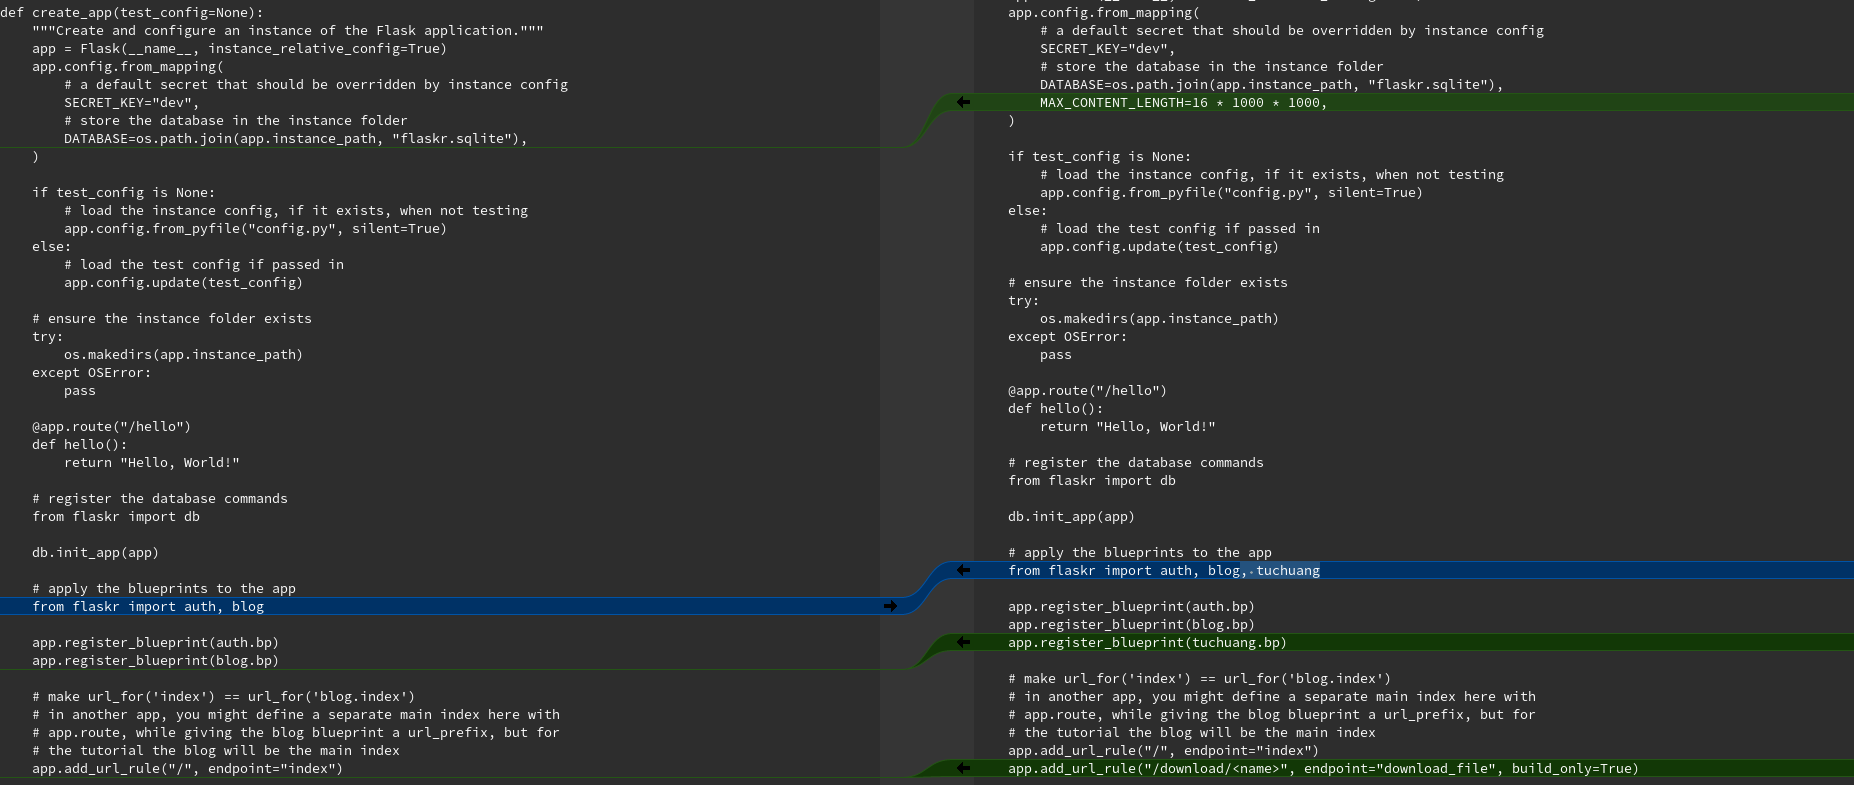Click 'SECRET_KEY="dev",' in the right pane
The width and height of the screenshot is (1854, 785).
tap(1108, 48)
